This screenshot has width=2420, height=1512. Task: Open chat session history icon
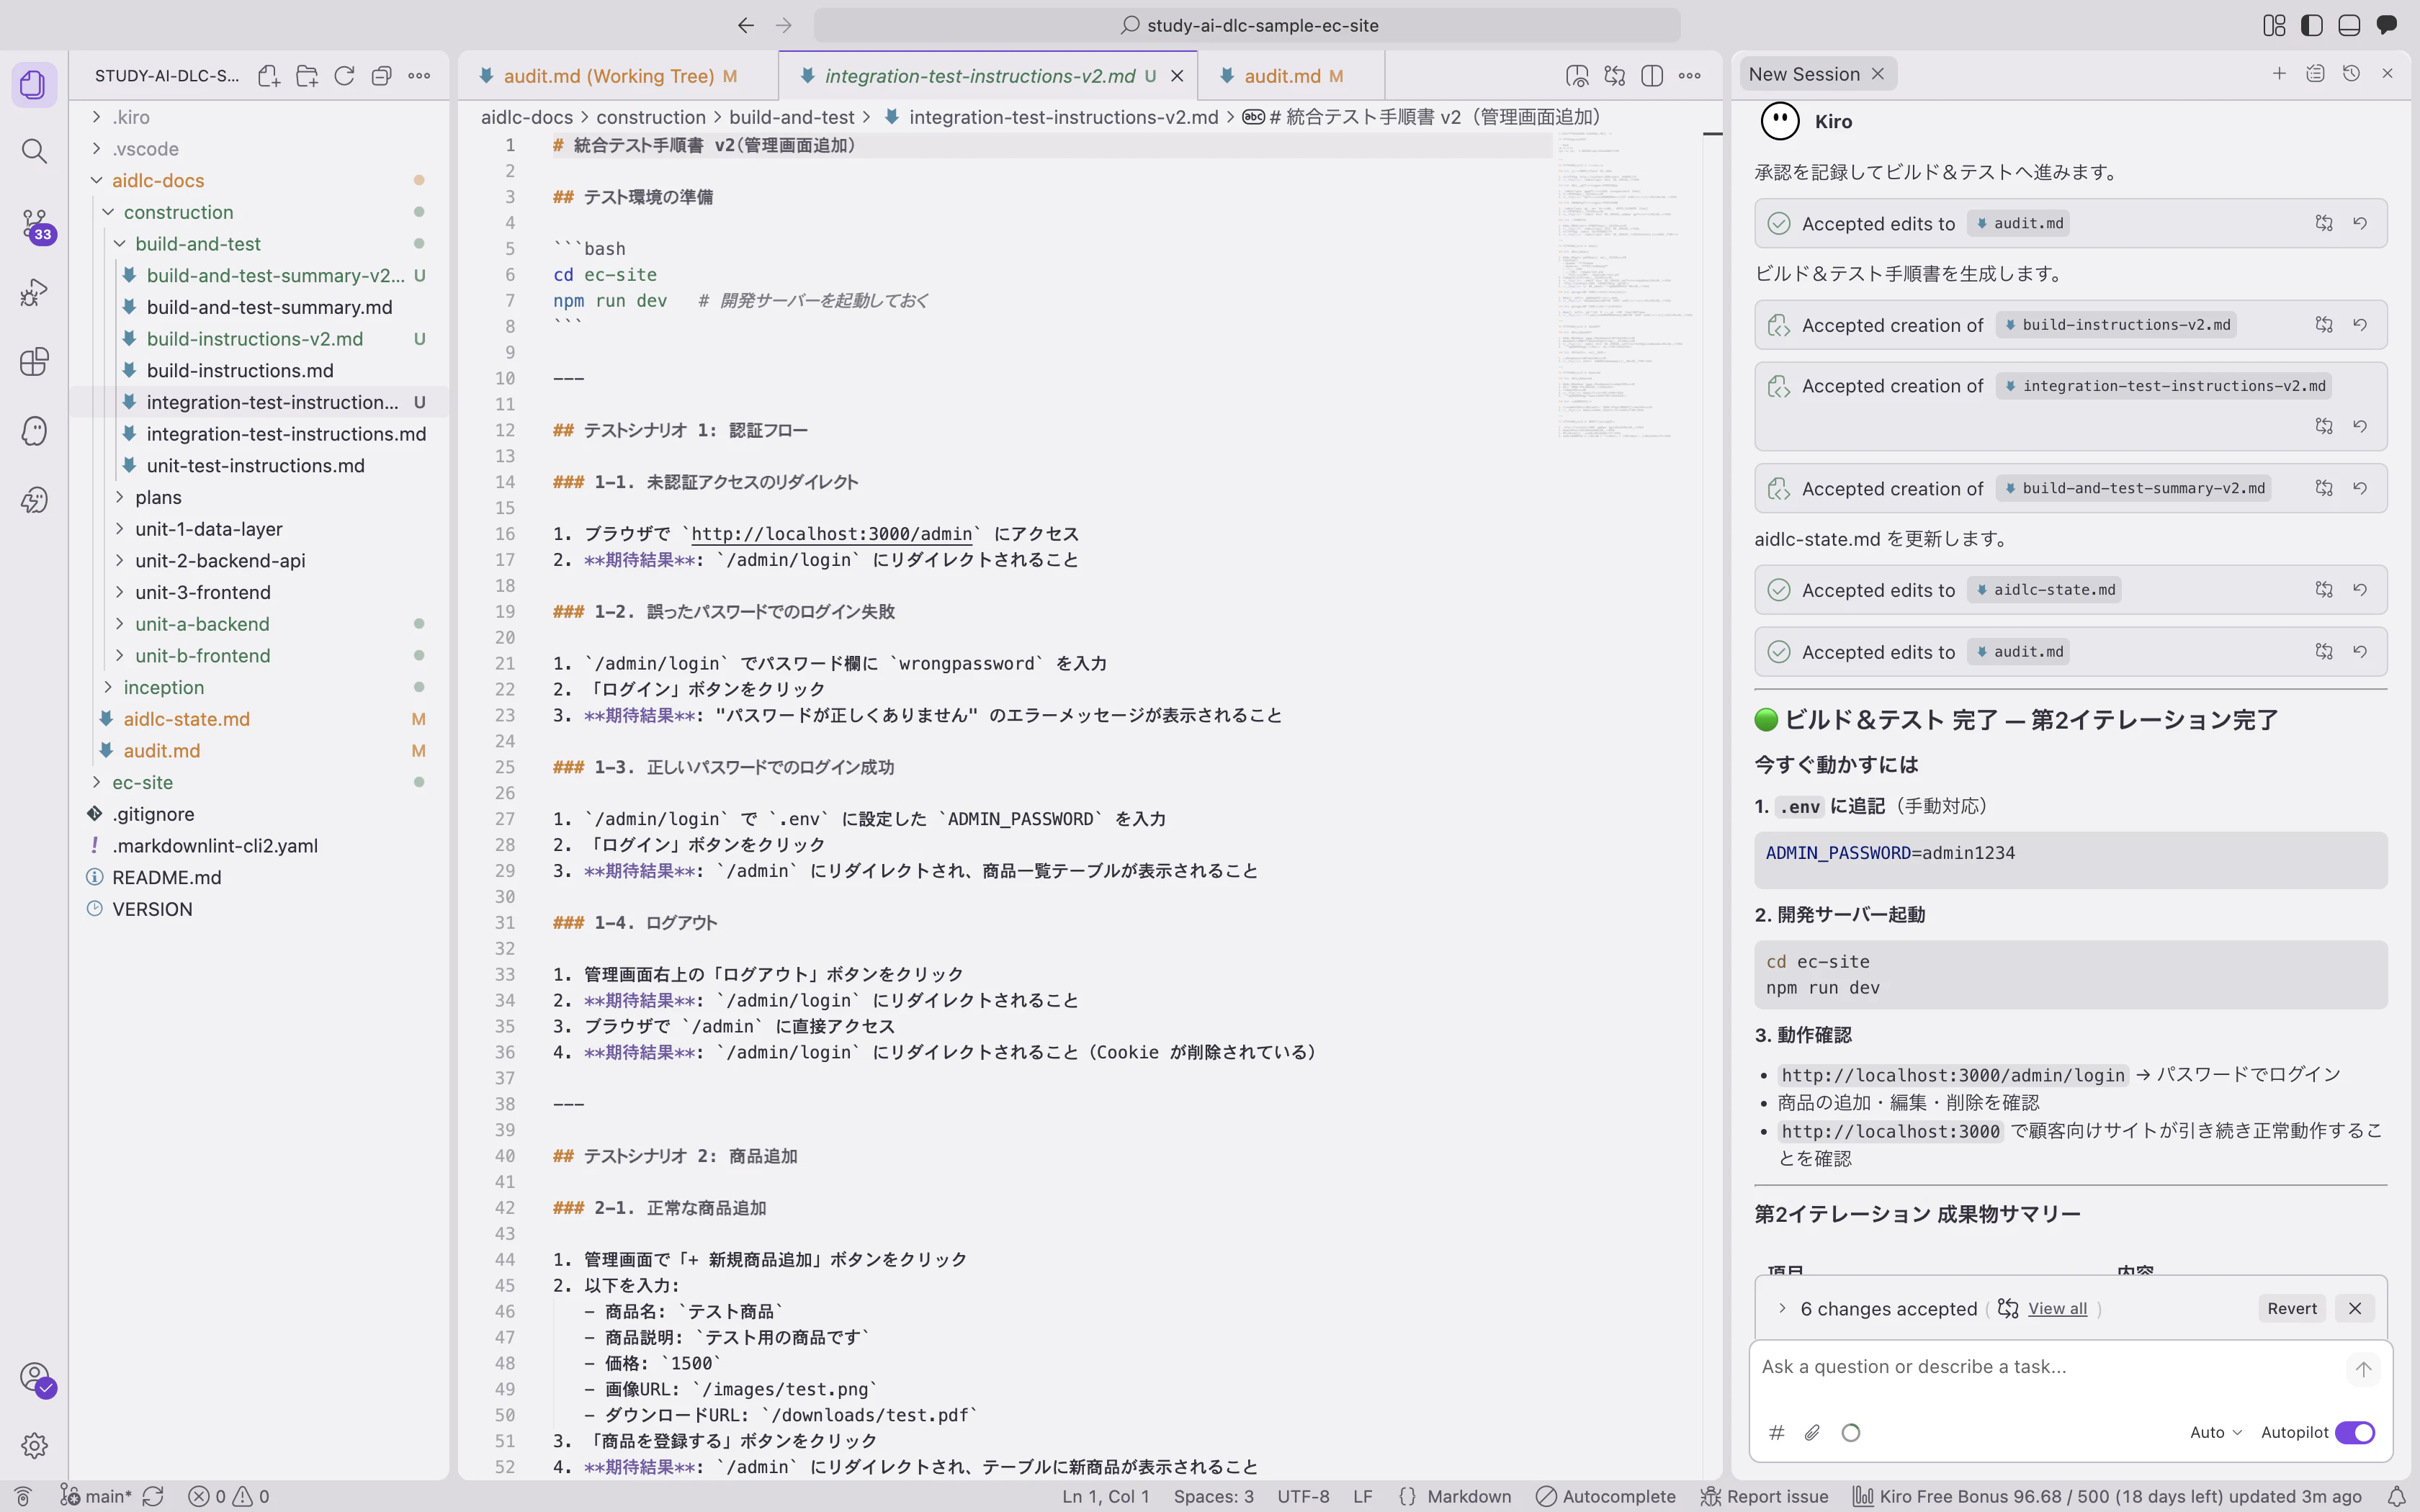tap(2351, 74)
